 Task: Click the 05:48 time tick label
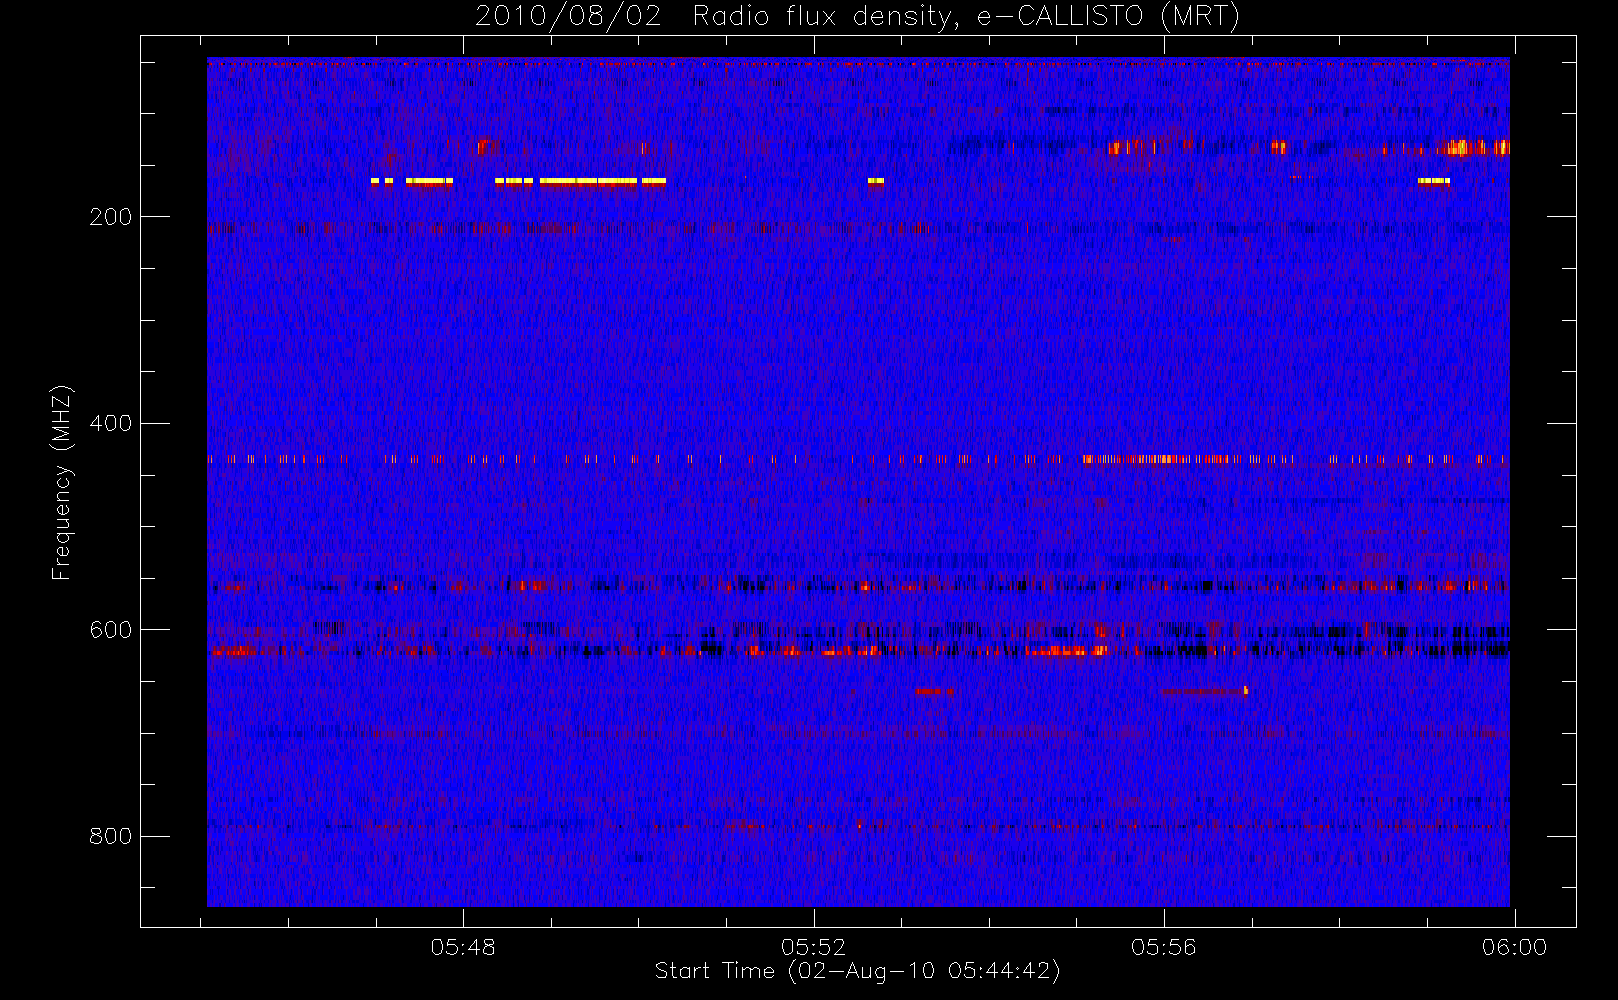pos(463,947)
